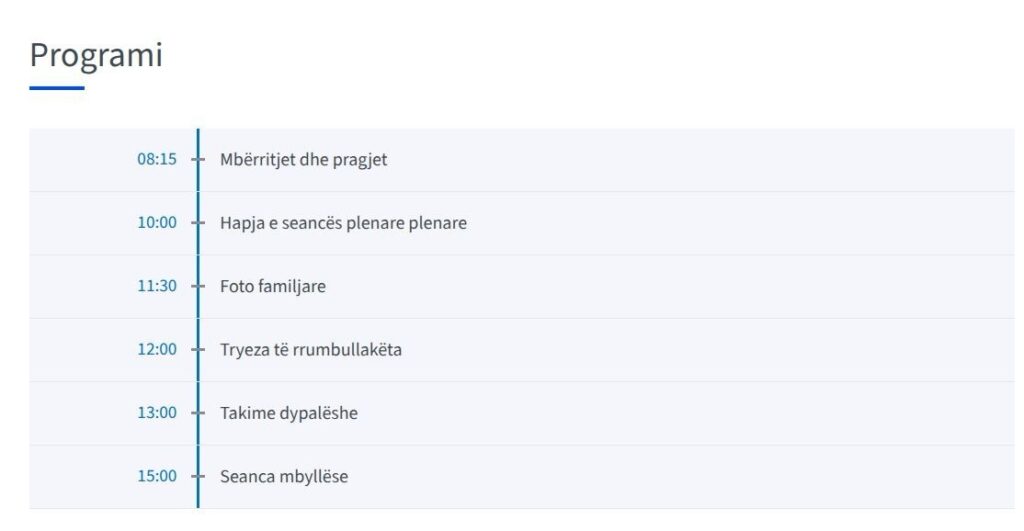Select the Tryeza të rrumbullakëta entry
This screenshot has width=1024, height=531.
coord(311,349)
